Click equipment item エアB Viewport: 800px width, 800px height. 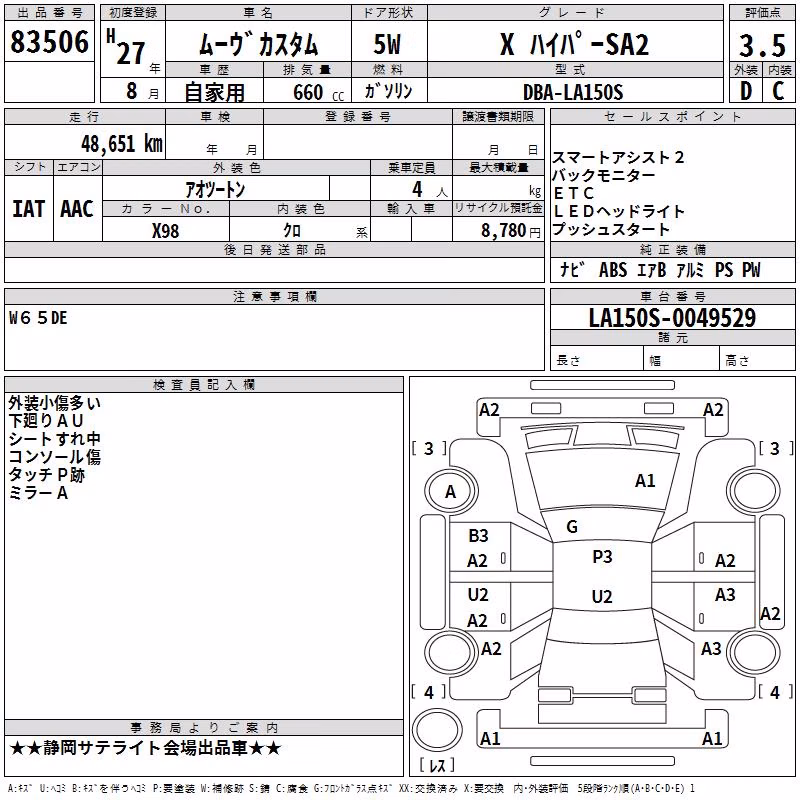click(x=652, y=270)
